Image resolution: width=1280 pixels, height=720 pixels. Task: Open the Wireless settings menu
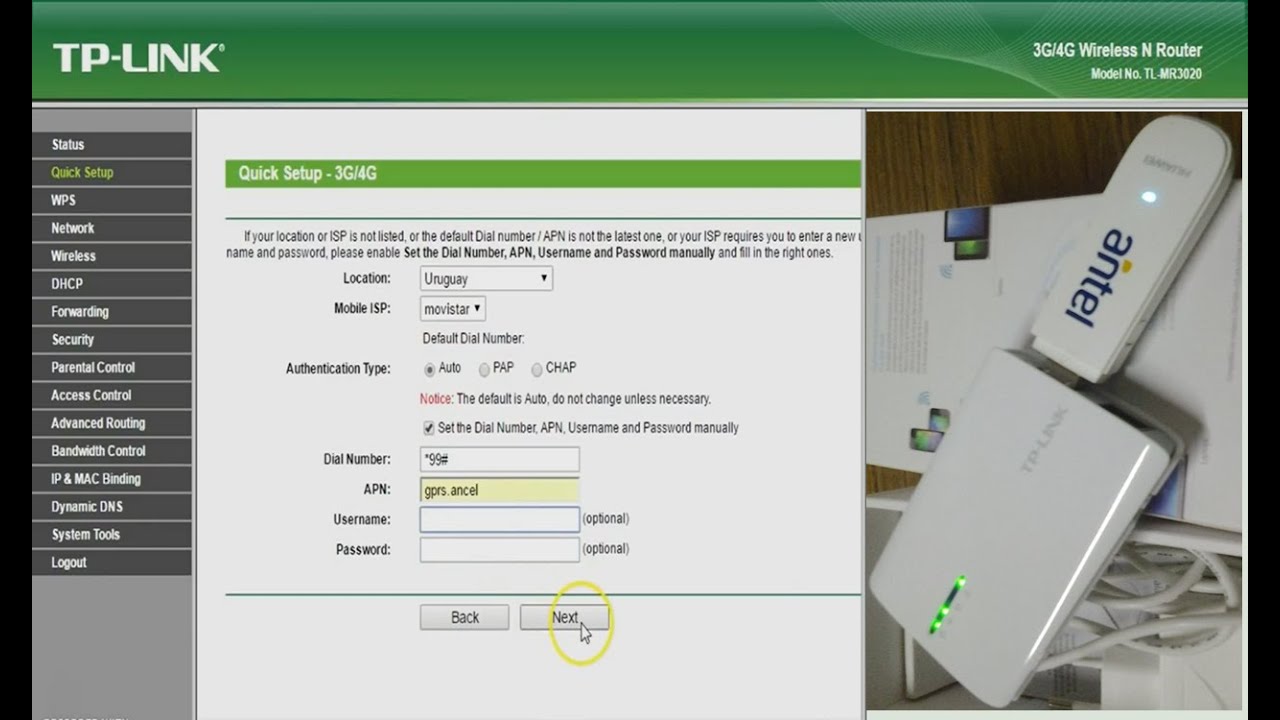pyautogui.click(x=111, y=256)
